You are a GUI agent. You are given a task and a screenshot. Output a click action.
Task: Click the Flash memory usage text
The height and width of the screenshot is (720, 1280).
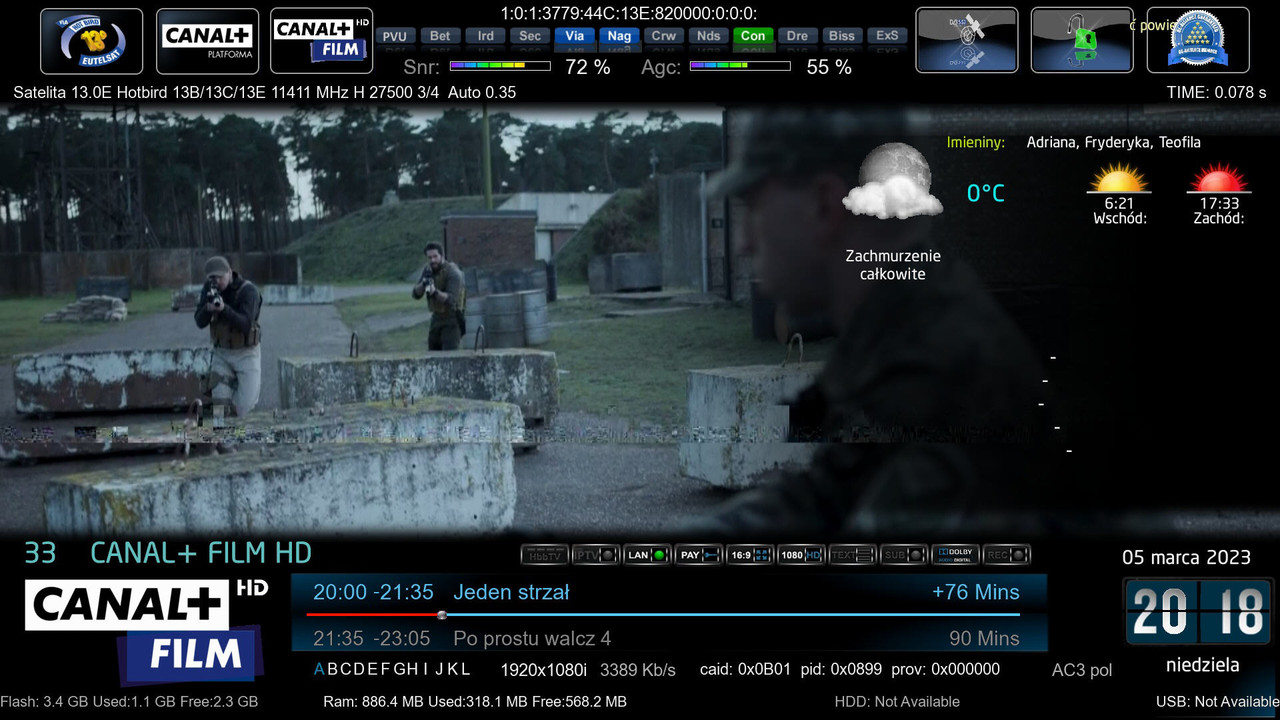tap(129, 702)
